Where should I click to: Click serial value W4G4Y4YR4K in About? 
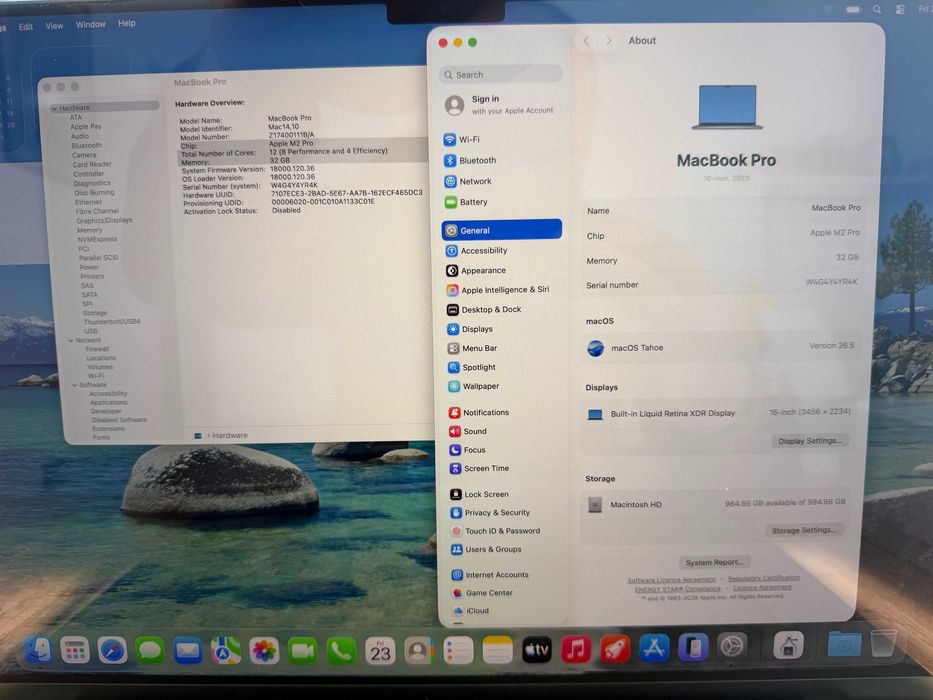831,282
